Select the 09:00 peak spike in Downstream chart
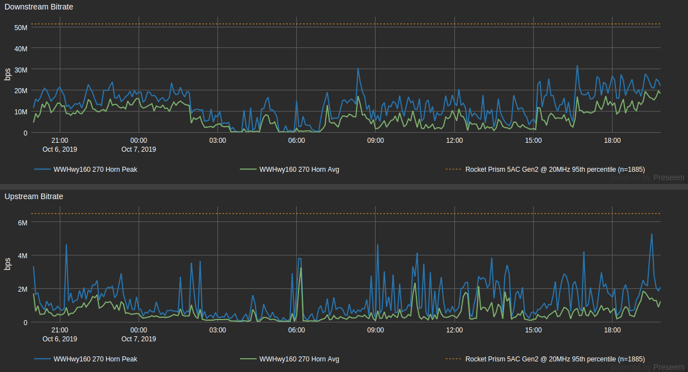688x372 pixels. click(x=358, y=69)
